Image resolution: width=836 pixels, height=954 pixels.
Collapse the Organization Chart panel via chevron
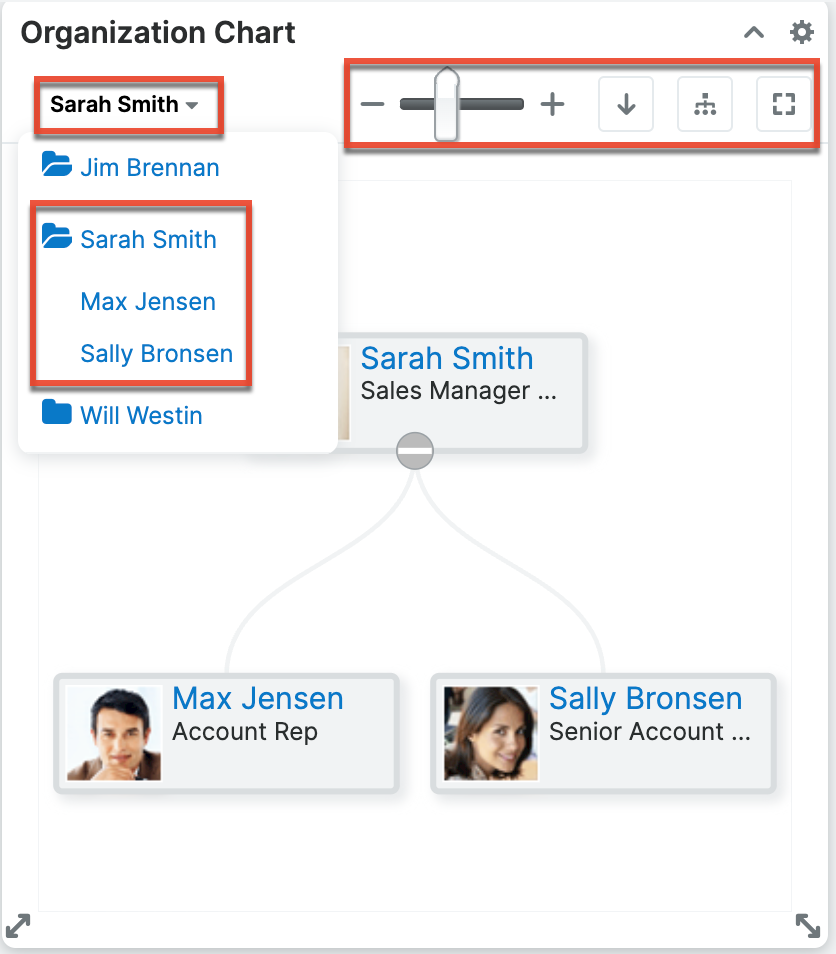click(754, 32)
